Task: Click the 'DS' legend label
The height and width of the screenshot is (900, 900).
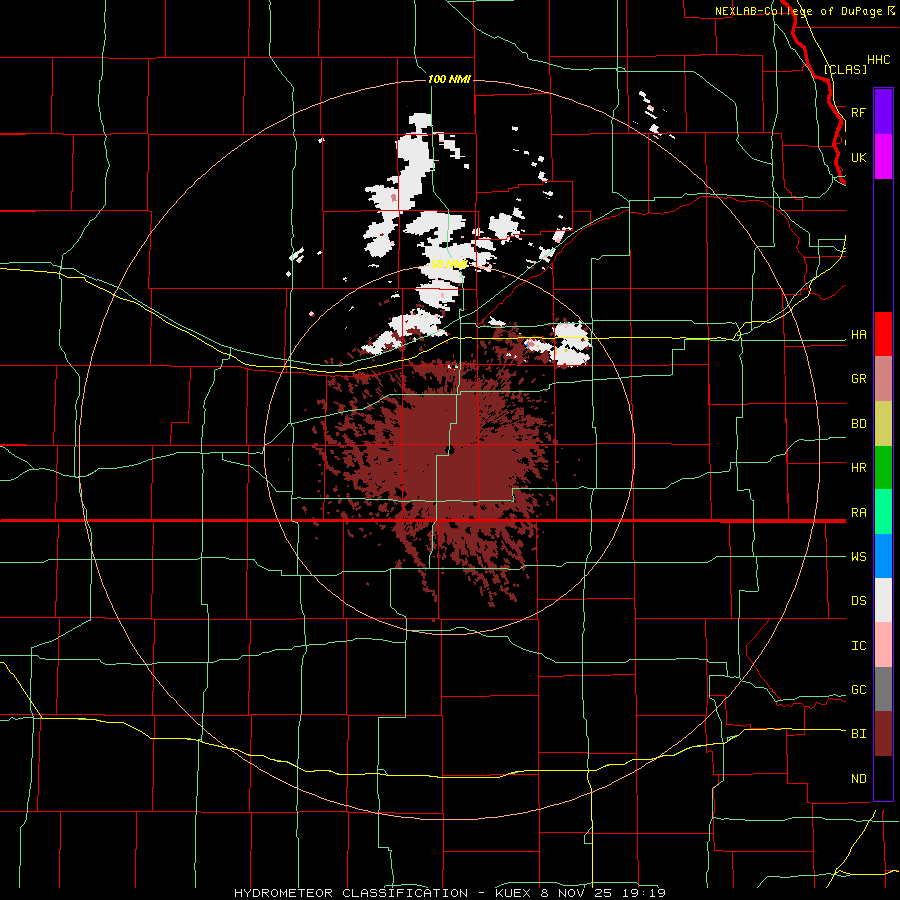Action: pos(858,601)
